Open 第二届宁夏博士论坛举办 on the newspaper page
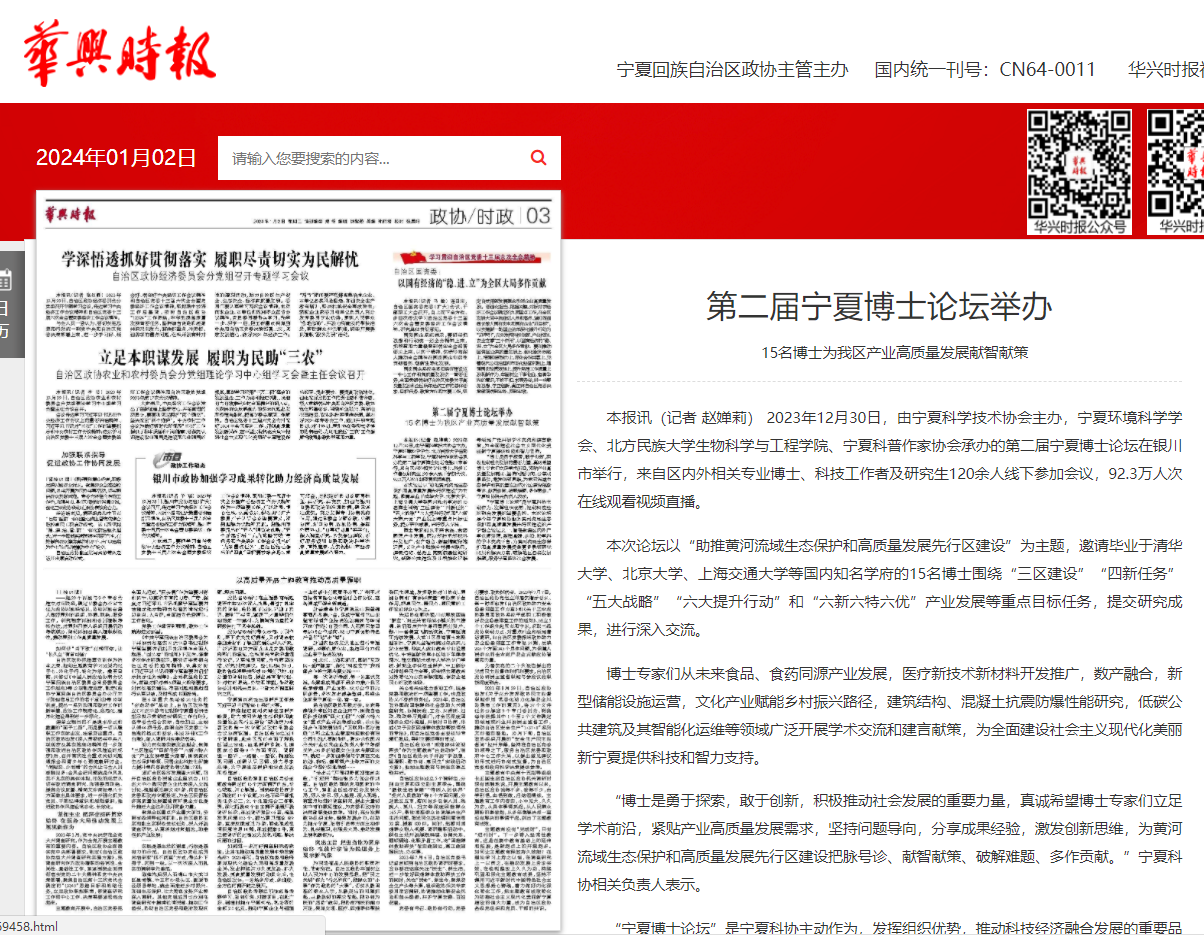1204x935 pixels. pos(472,412)
